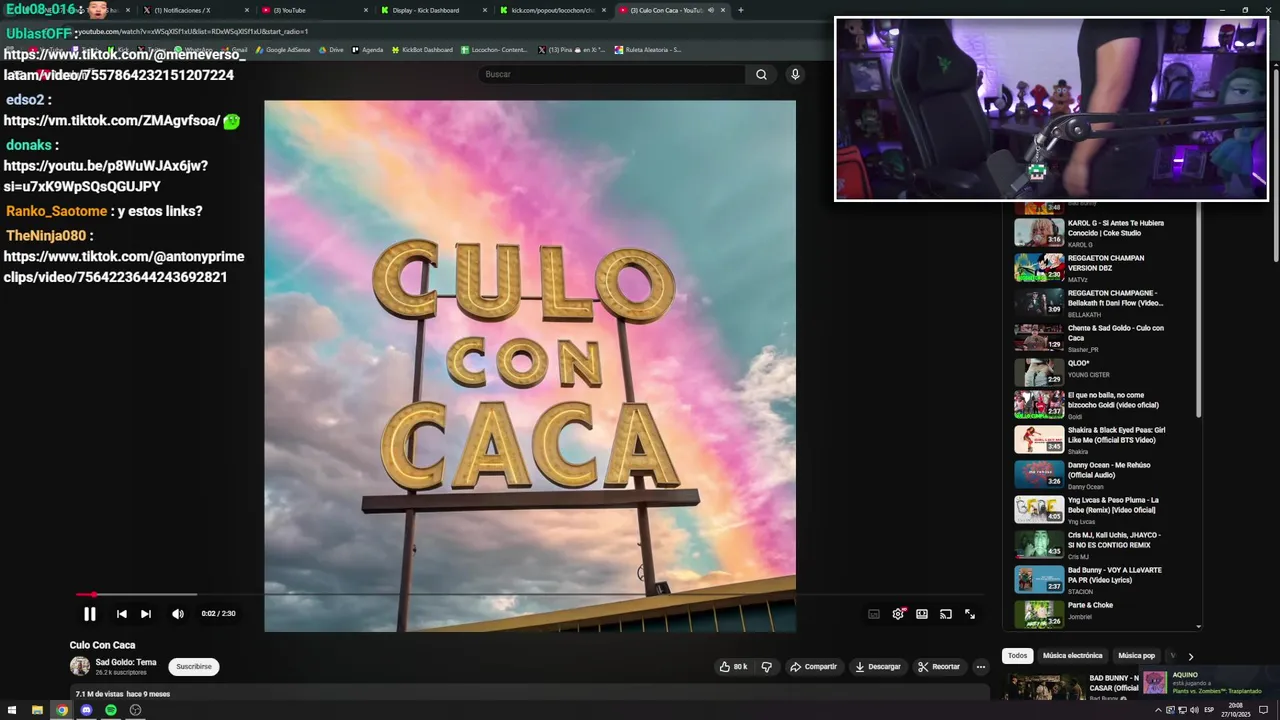Open Sad Goldo: Tema channel name
This screenshot has width=1280, height=720.
[126, 662]
